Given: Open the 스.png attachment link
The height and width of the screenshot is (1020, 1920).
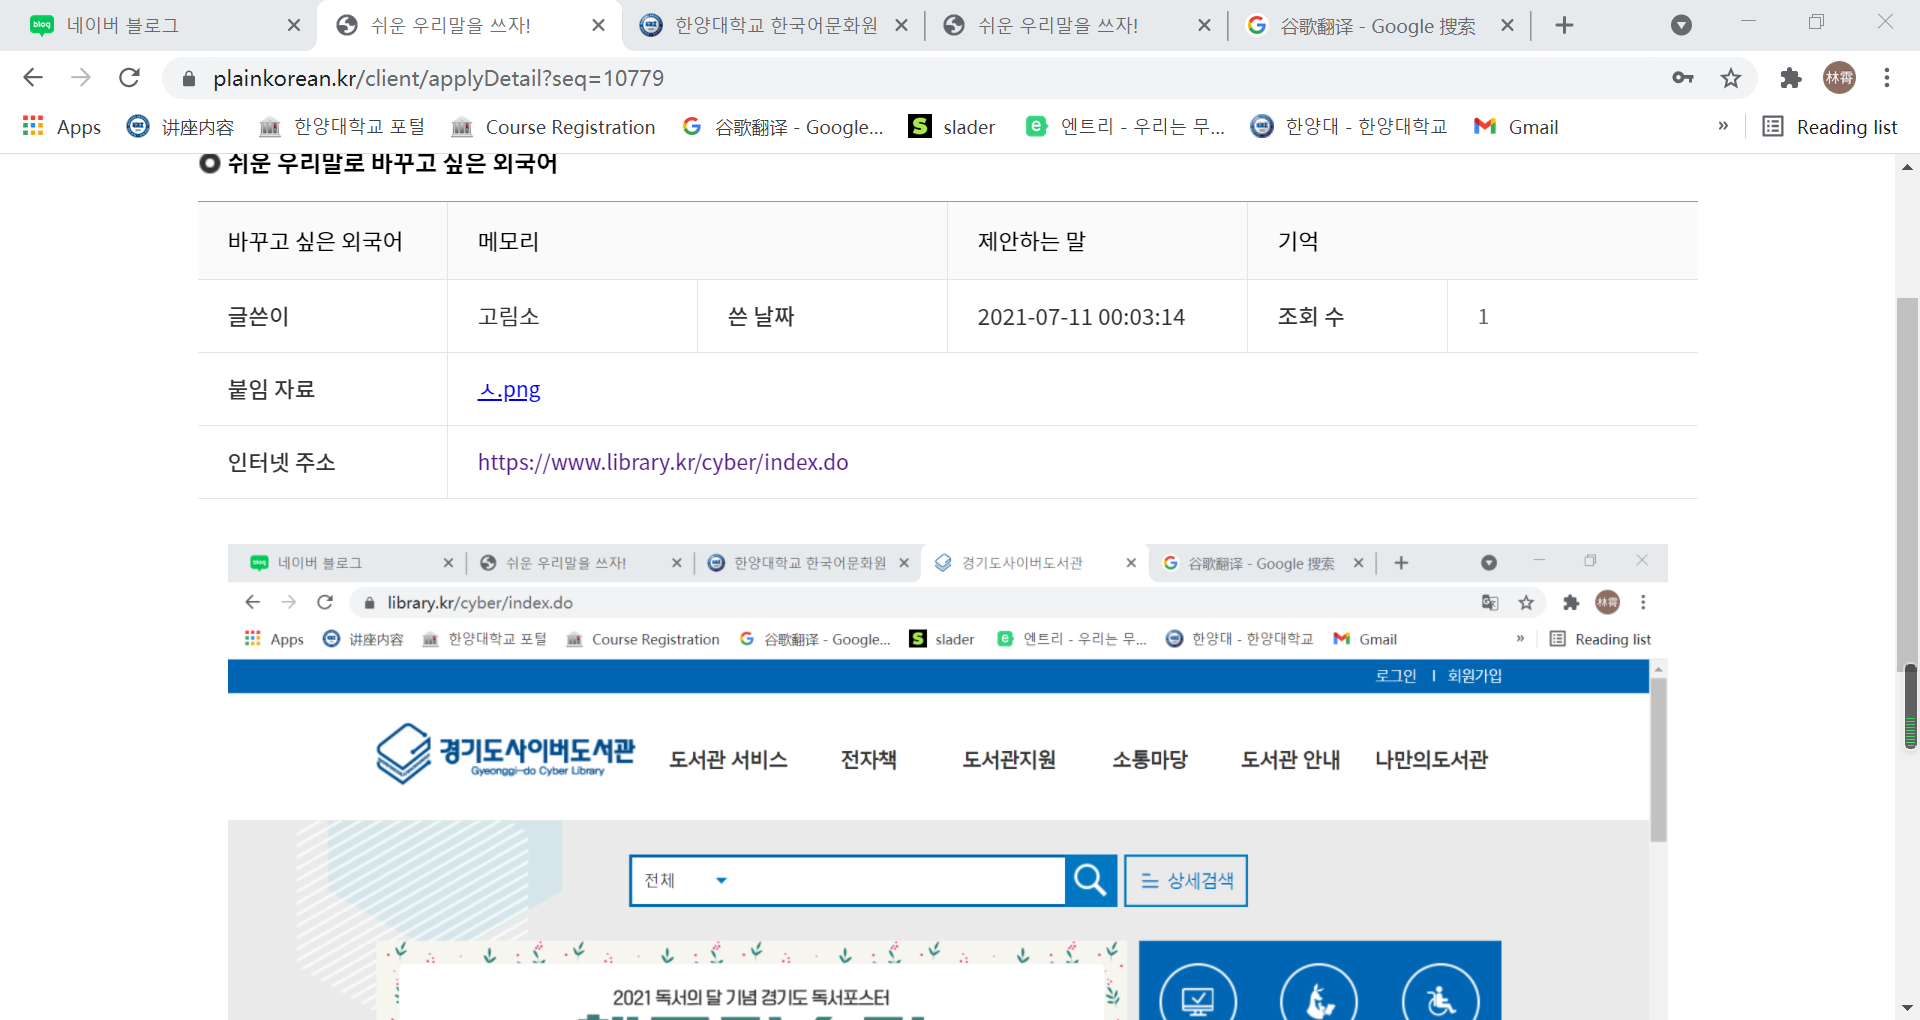Looking at the screenshot, I should pyautogui.click(x=509, y=390).
